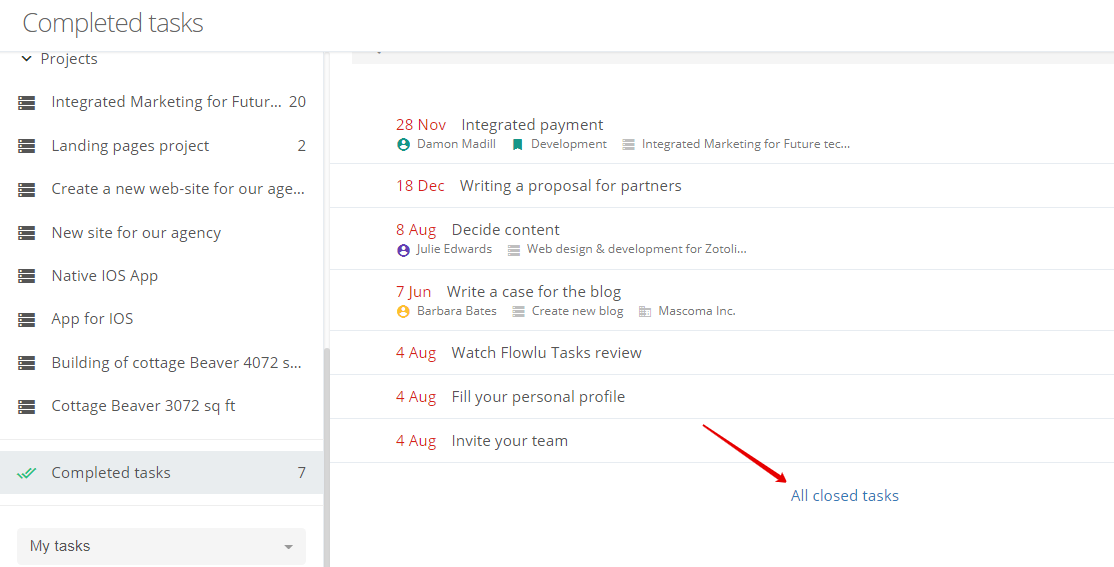The image size is (1114, 567).
Task: Click the Mascoma Inc. company building icon
Action: [644, 311]
